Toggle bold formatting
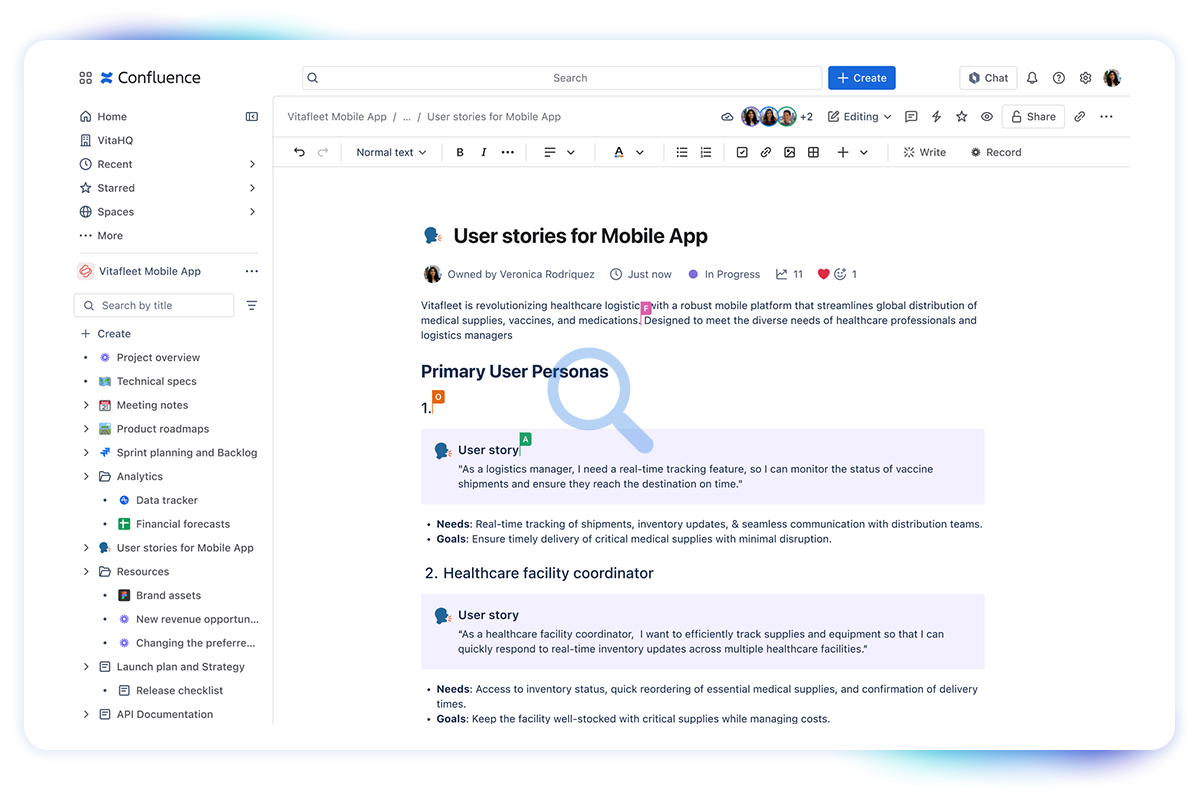Image resolution: width=1200 pixels, height=800 pixels. click(460, 153)
